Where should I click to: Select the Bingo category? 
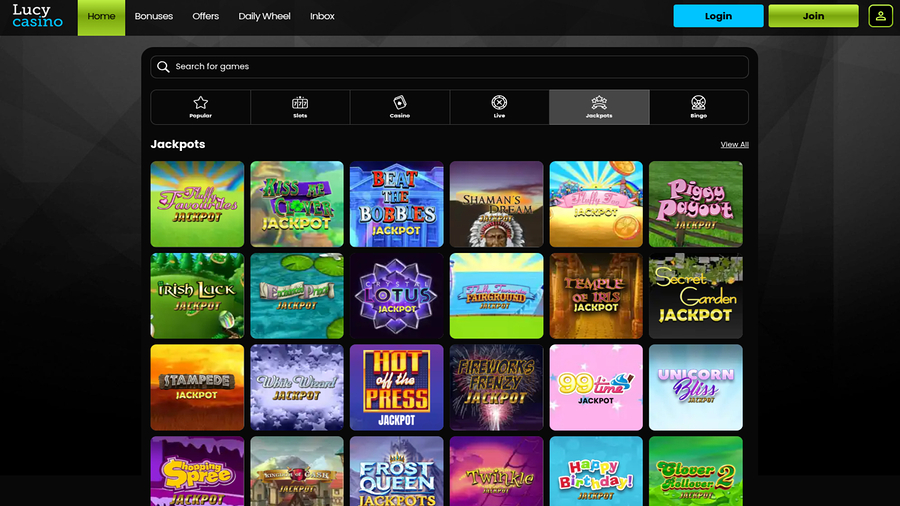tap(699, 107)
